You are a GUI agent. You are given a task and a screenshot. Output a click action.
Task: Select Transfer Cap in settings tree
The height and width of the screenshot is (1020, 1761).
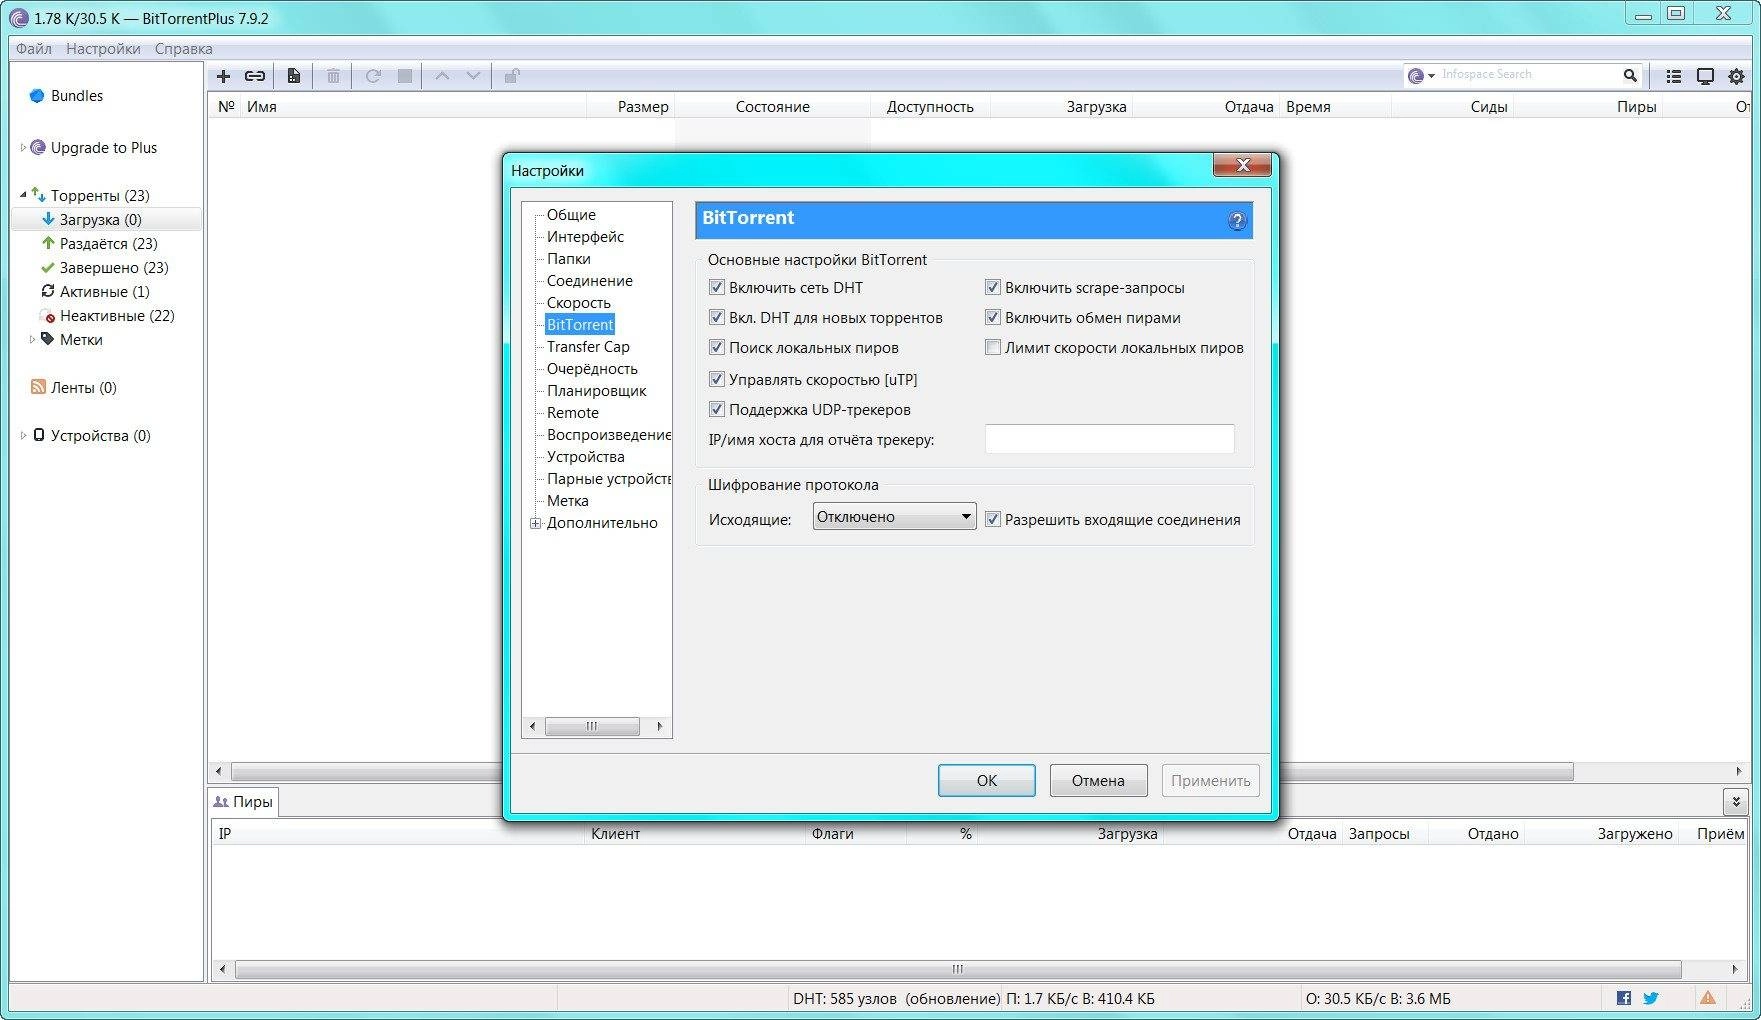tap(588, 347)
